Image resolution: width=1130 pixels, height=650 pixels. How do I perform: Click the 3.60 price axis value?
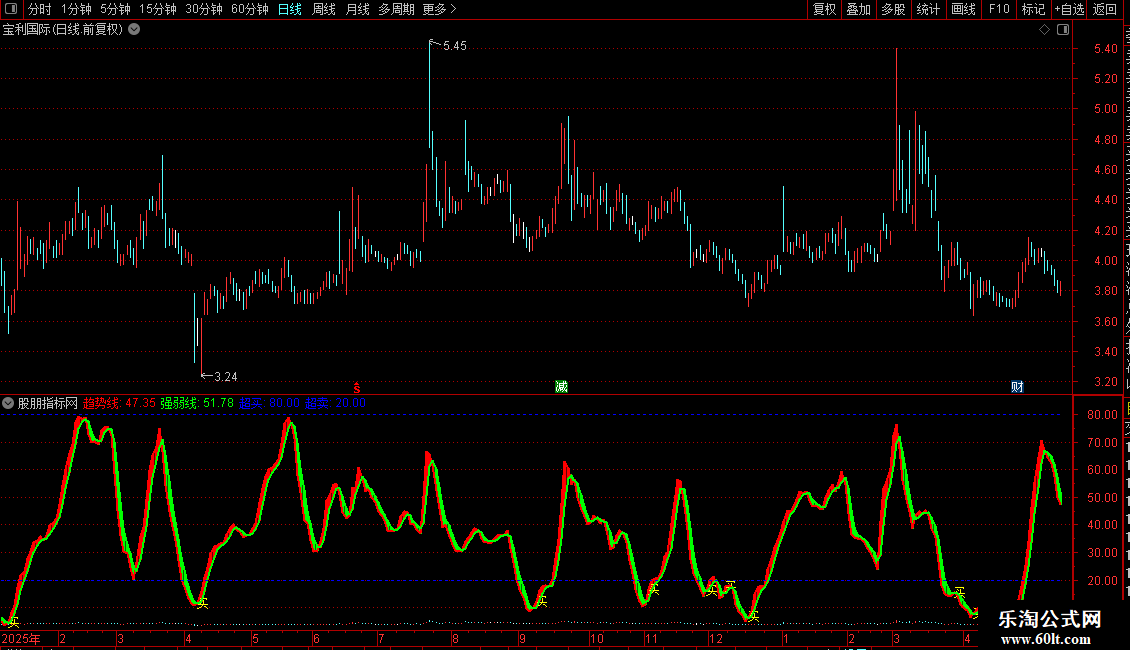pos(1105,321)
